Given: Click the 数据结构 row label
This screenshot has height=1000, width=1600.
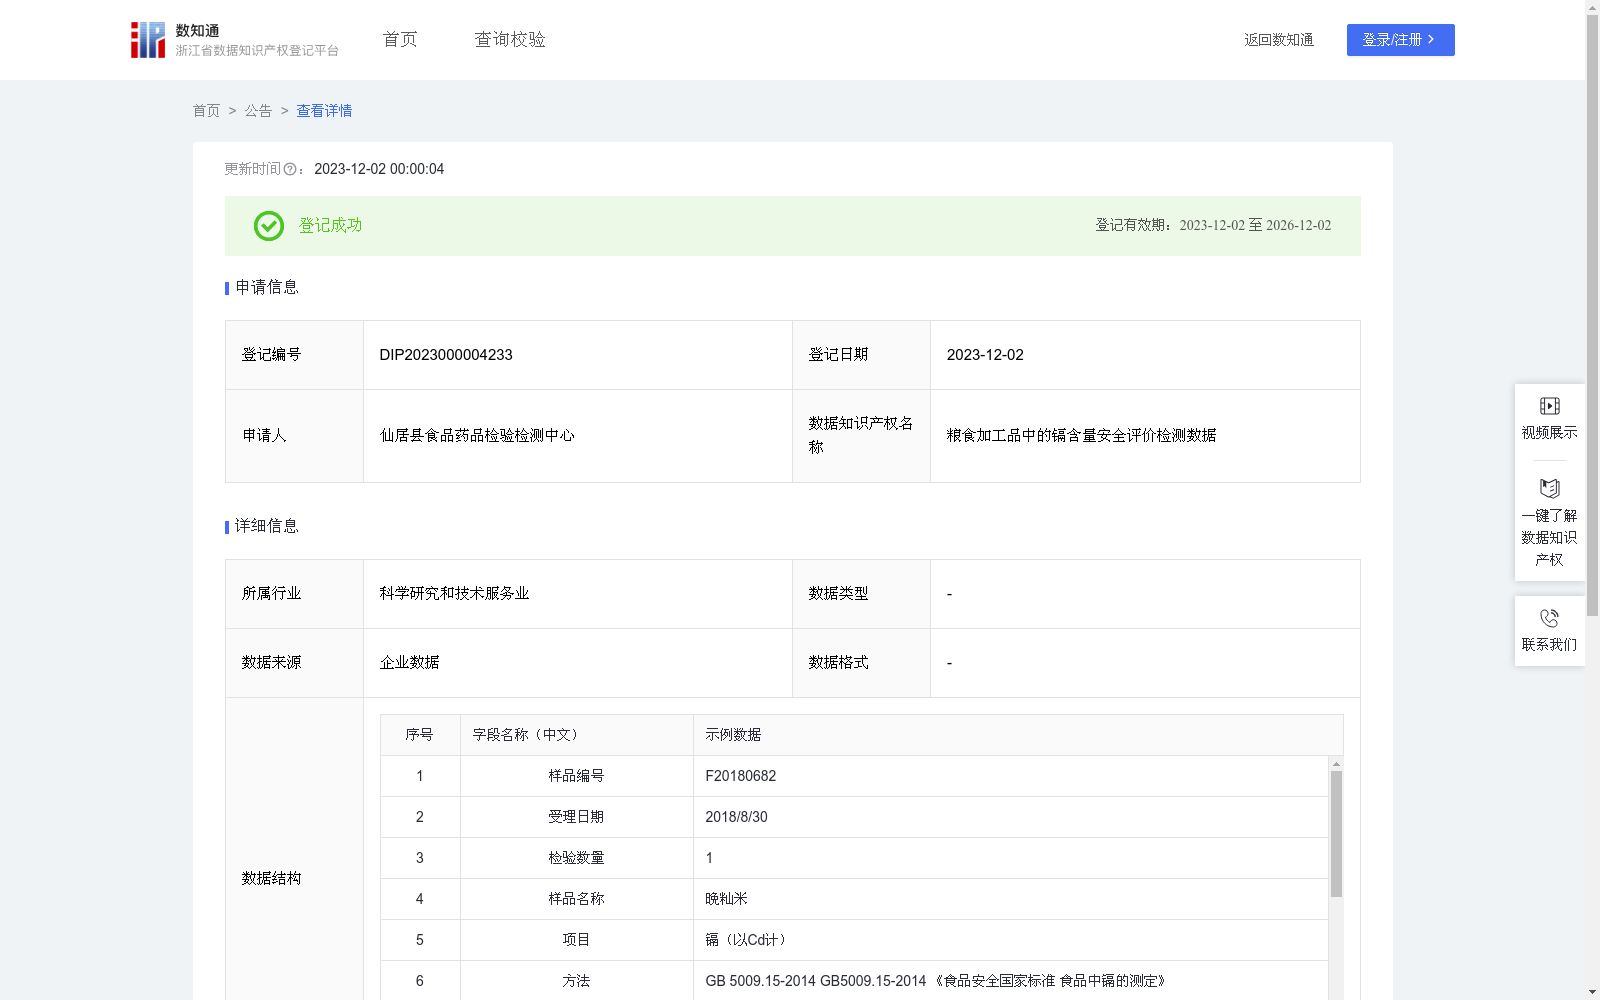Looking at the screenshot, I should (271, 878).
